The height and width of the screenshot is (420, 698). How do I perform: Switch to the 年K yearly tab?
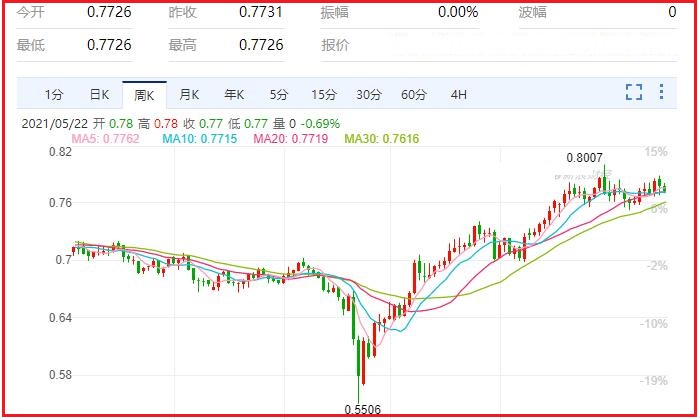click(234, 95)
